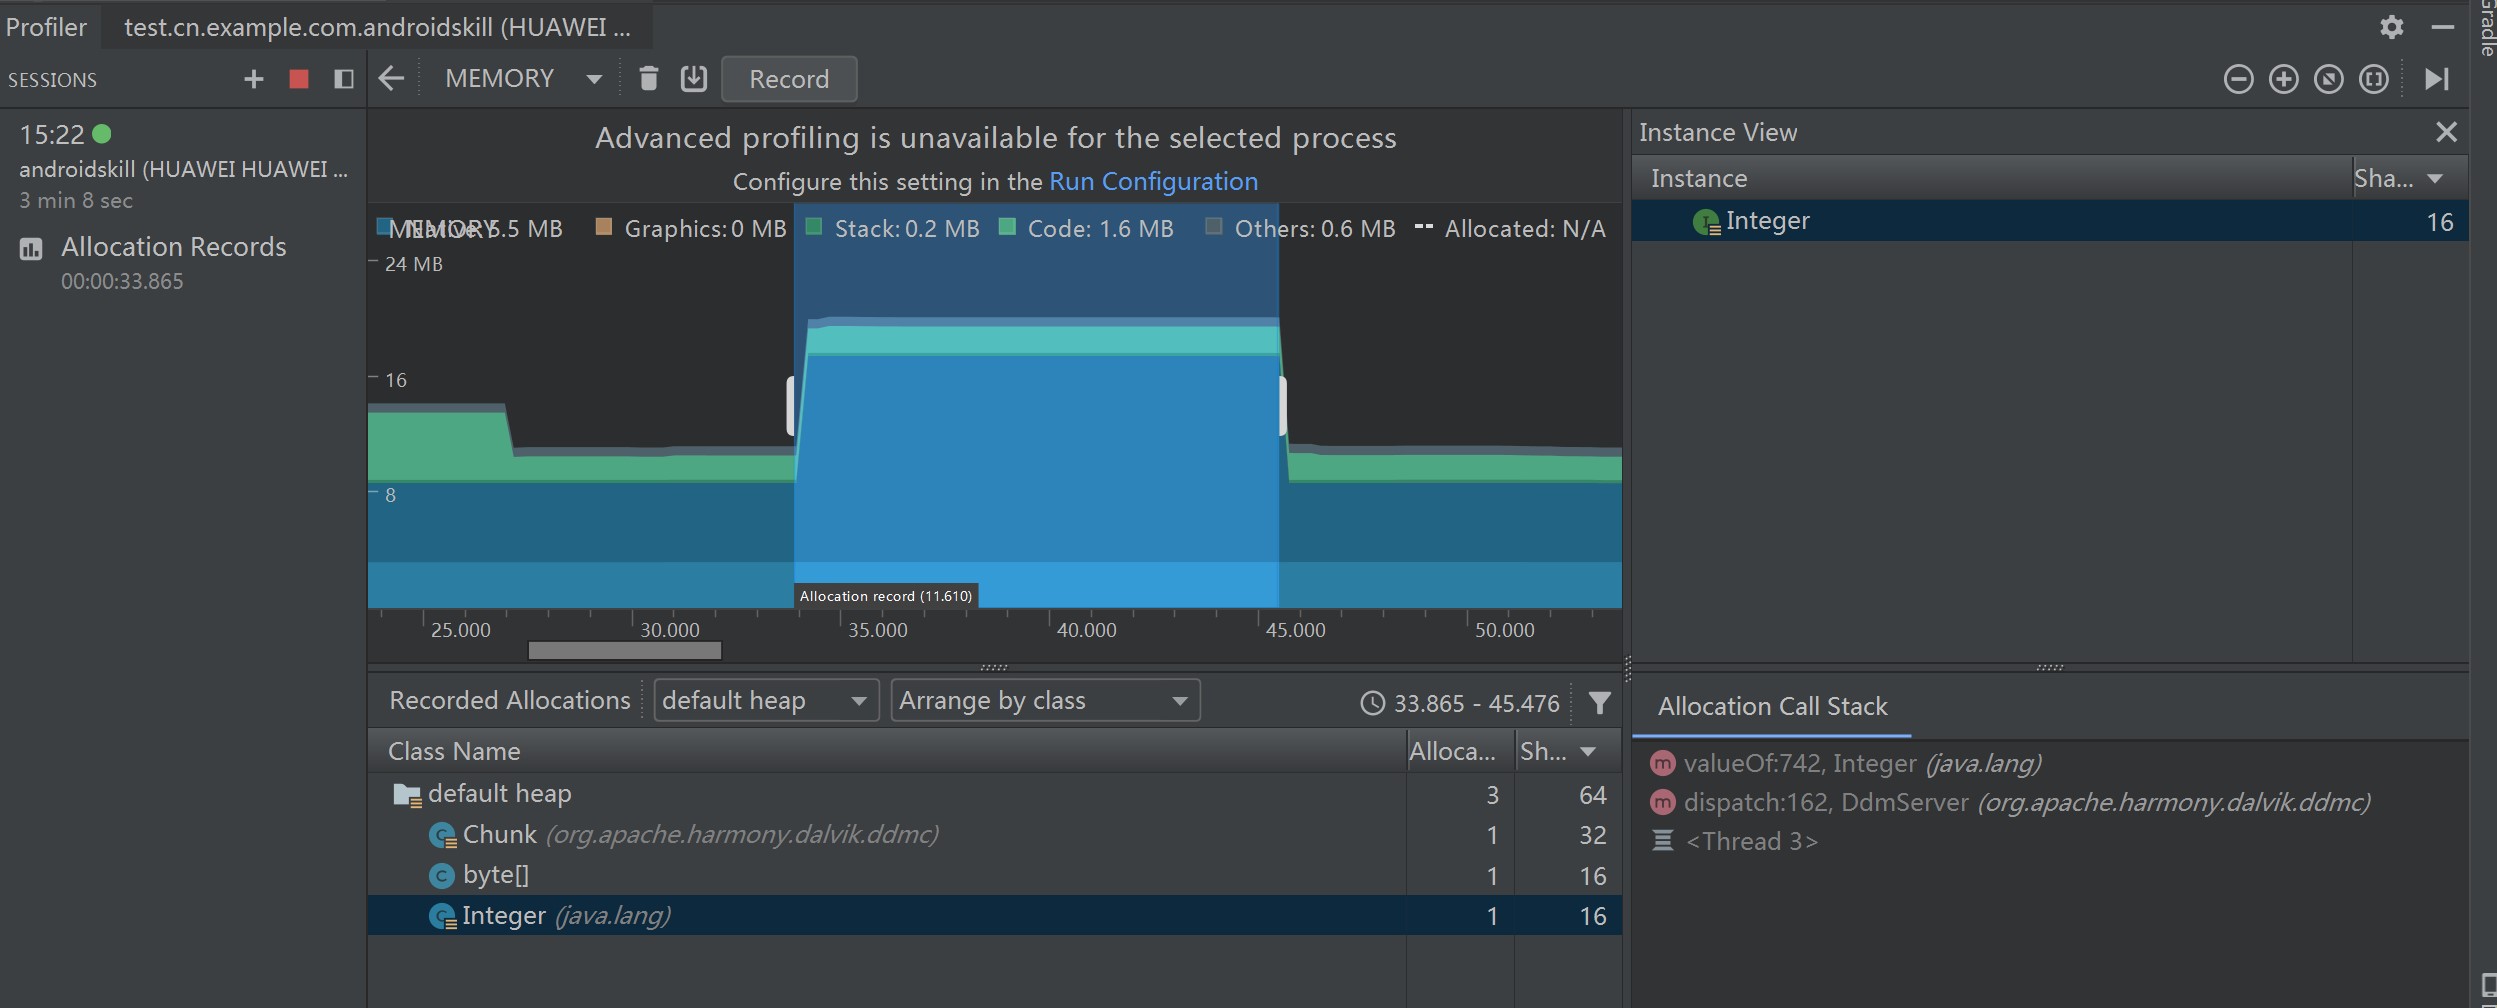This screenshot has width=2497, height=1008.
Task: Click the Record button
Action: [x=789, y=79]
